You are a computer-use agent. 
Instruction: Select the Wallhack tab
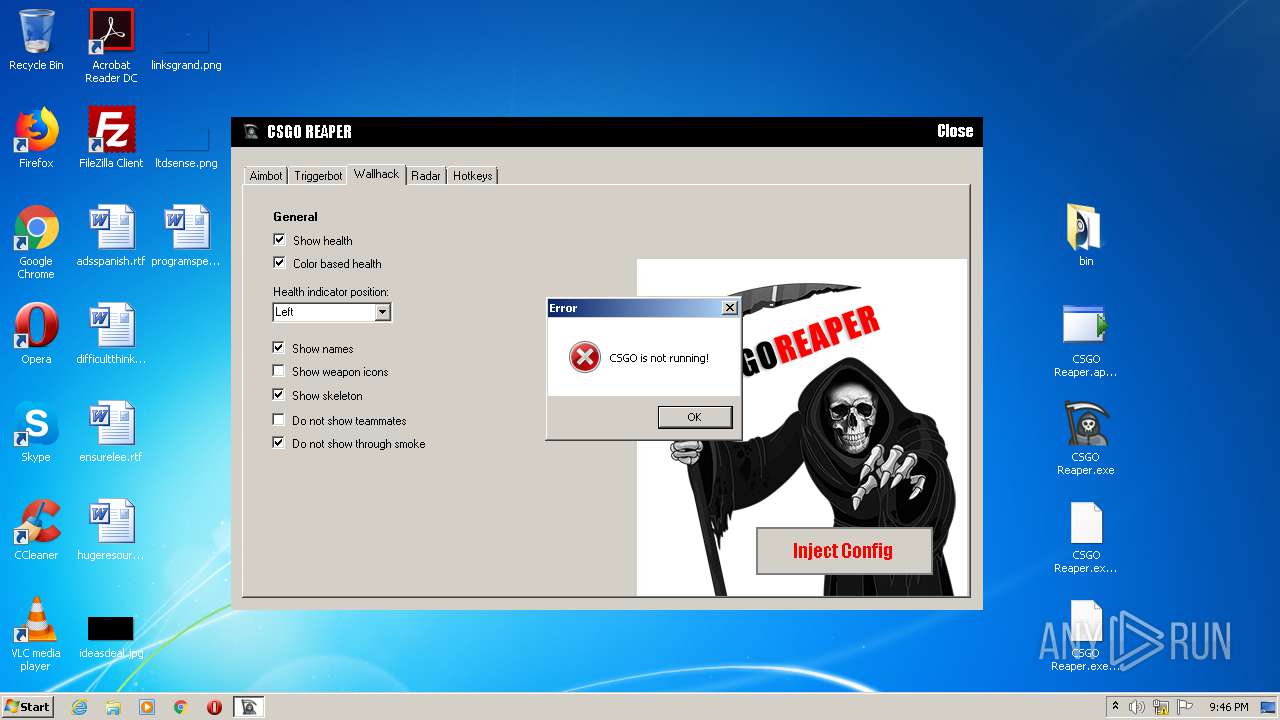(x=376, y=174)
